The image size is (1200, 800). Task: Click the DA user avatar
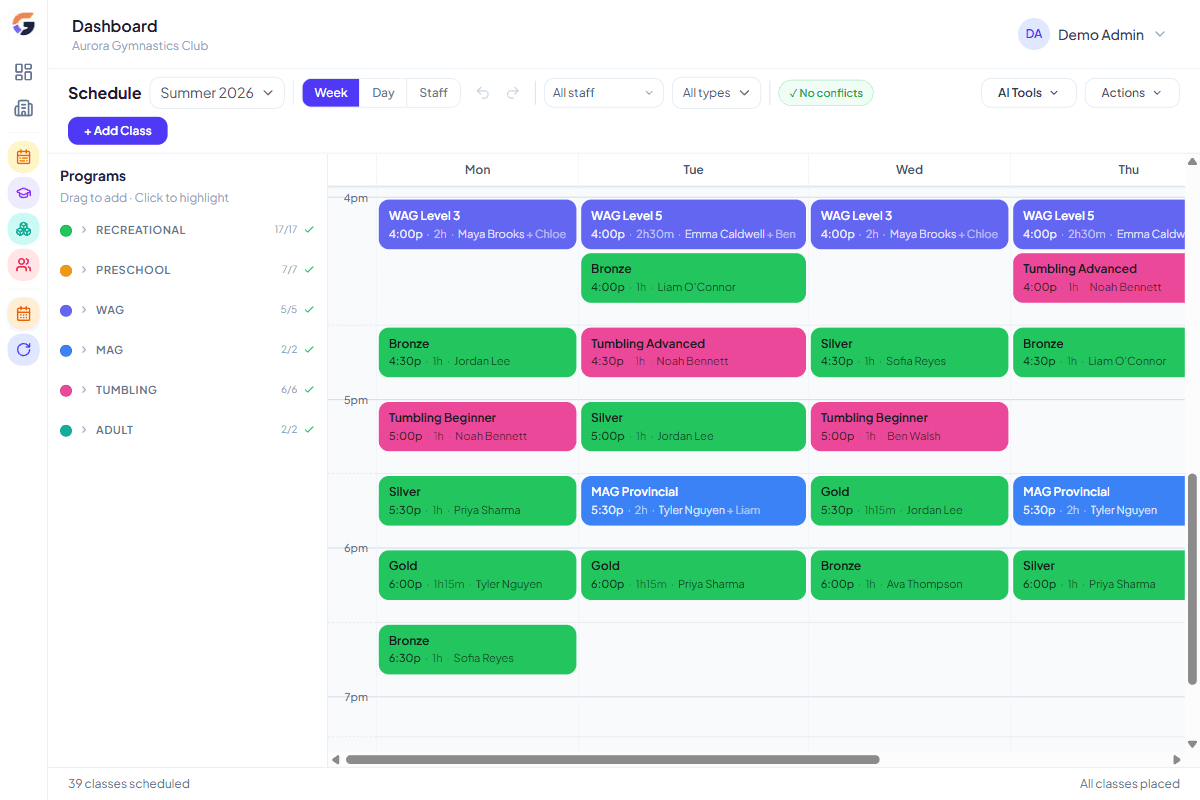tap(1034, 34)
